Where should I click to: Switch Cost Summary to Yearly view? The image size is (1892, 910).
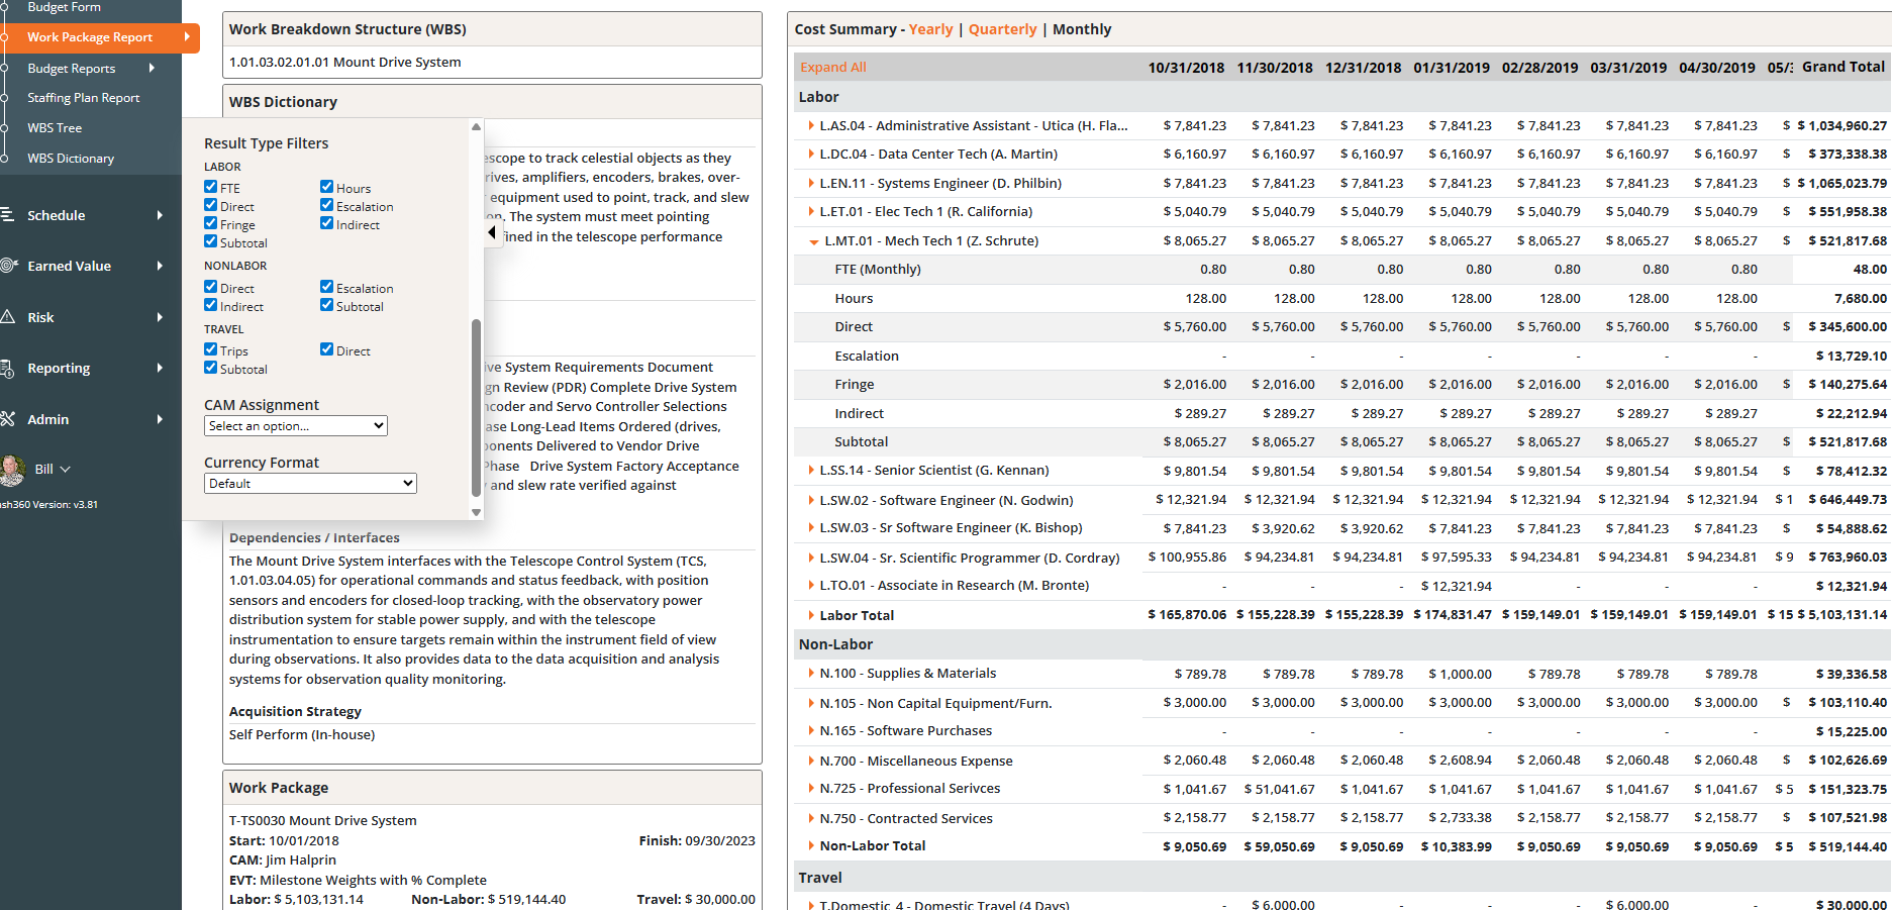coord(930,29)
